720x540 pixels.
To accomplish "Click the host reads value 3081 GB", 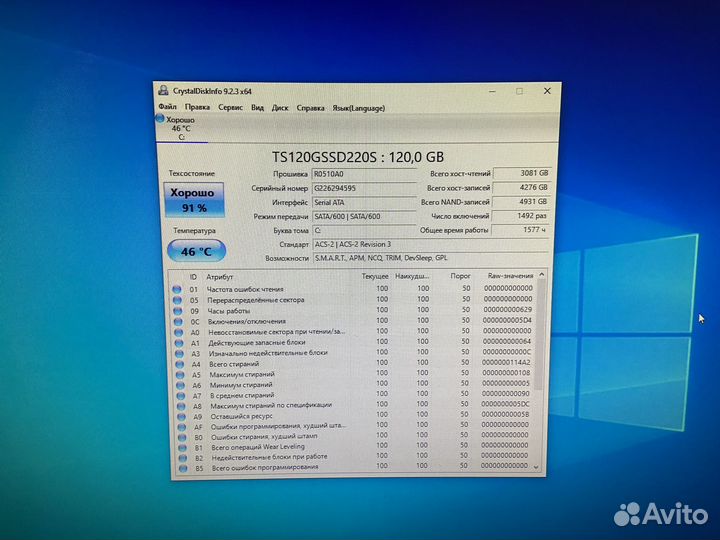I will click(x=522, y=174).
